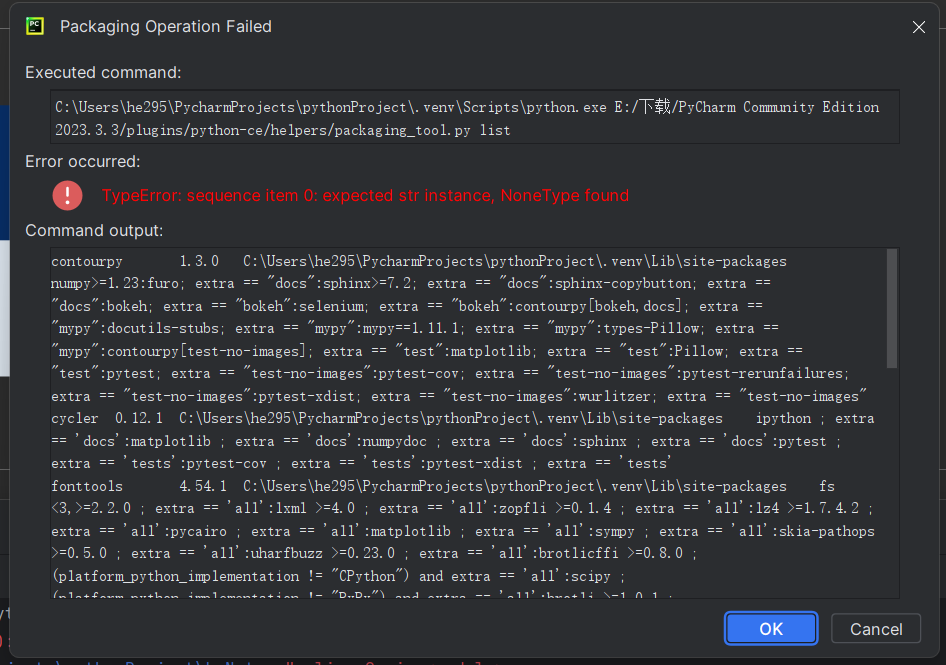Click the '>=0.5.0 ; extra' uharfbuzz line
The width and height of the screenshot is (946, 665).
point(374,553)
